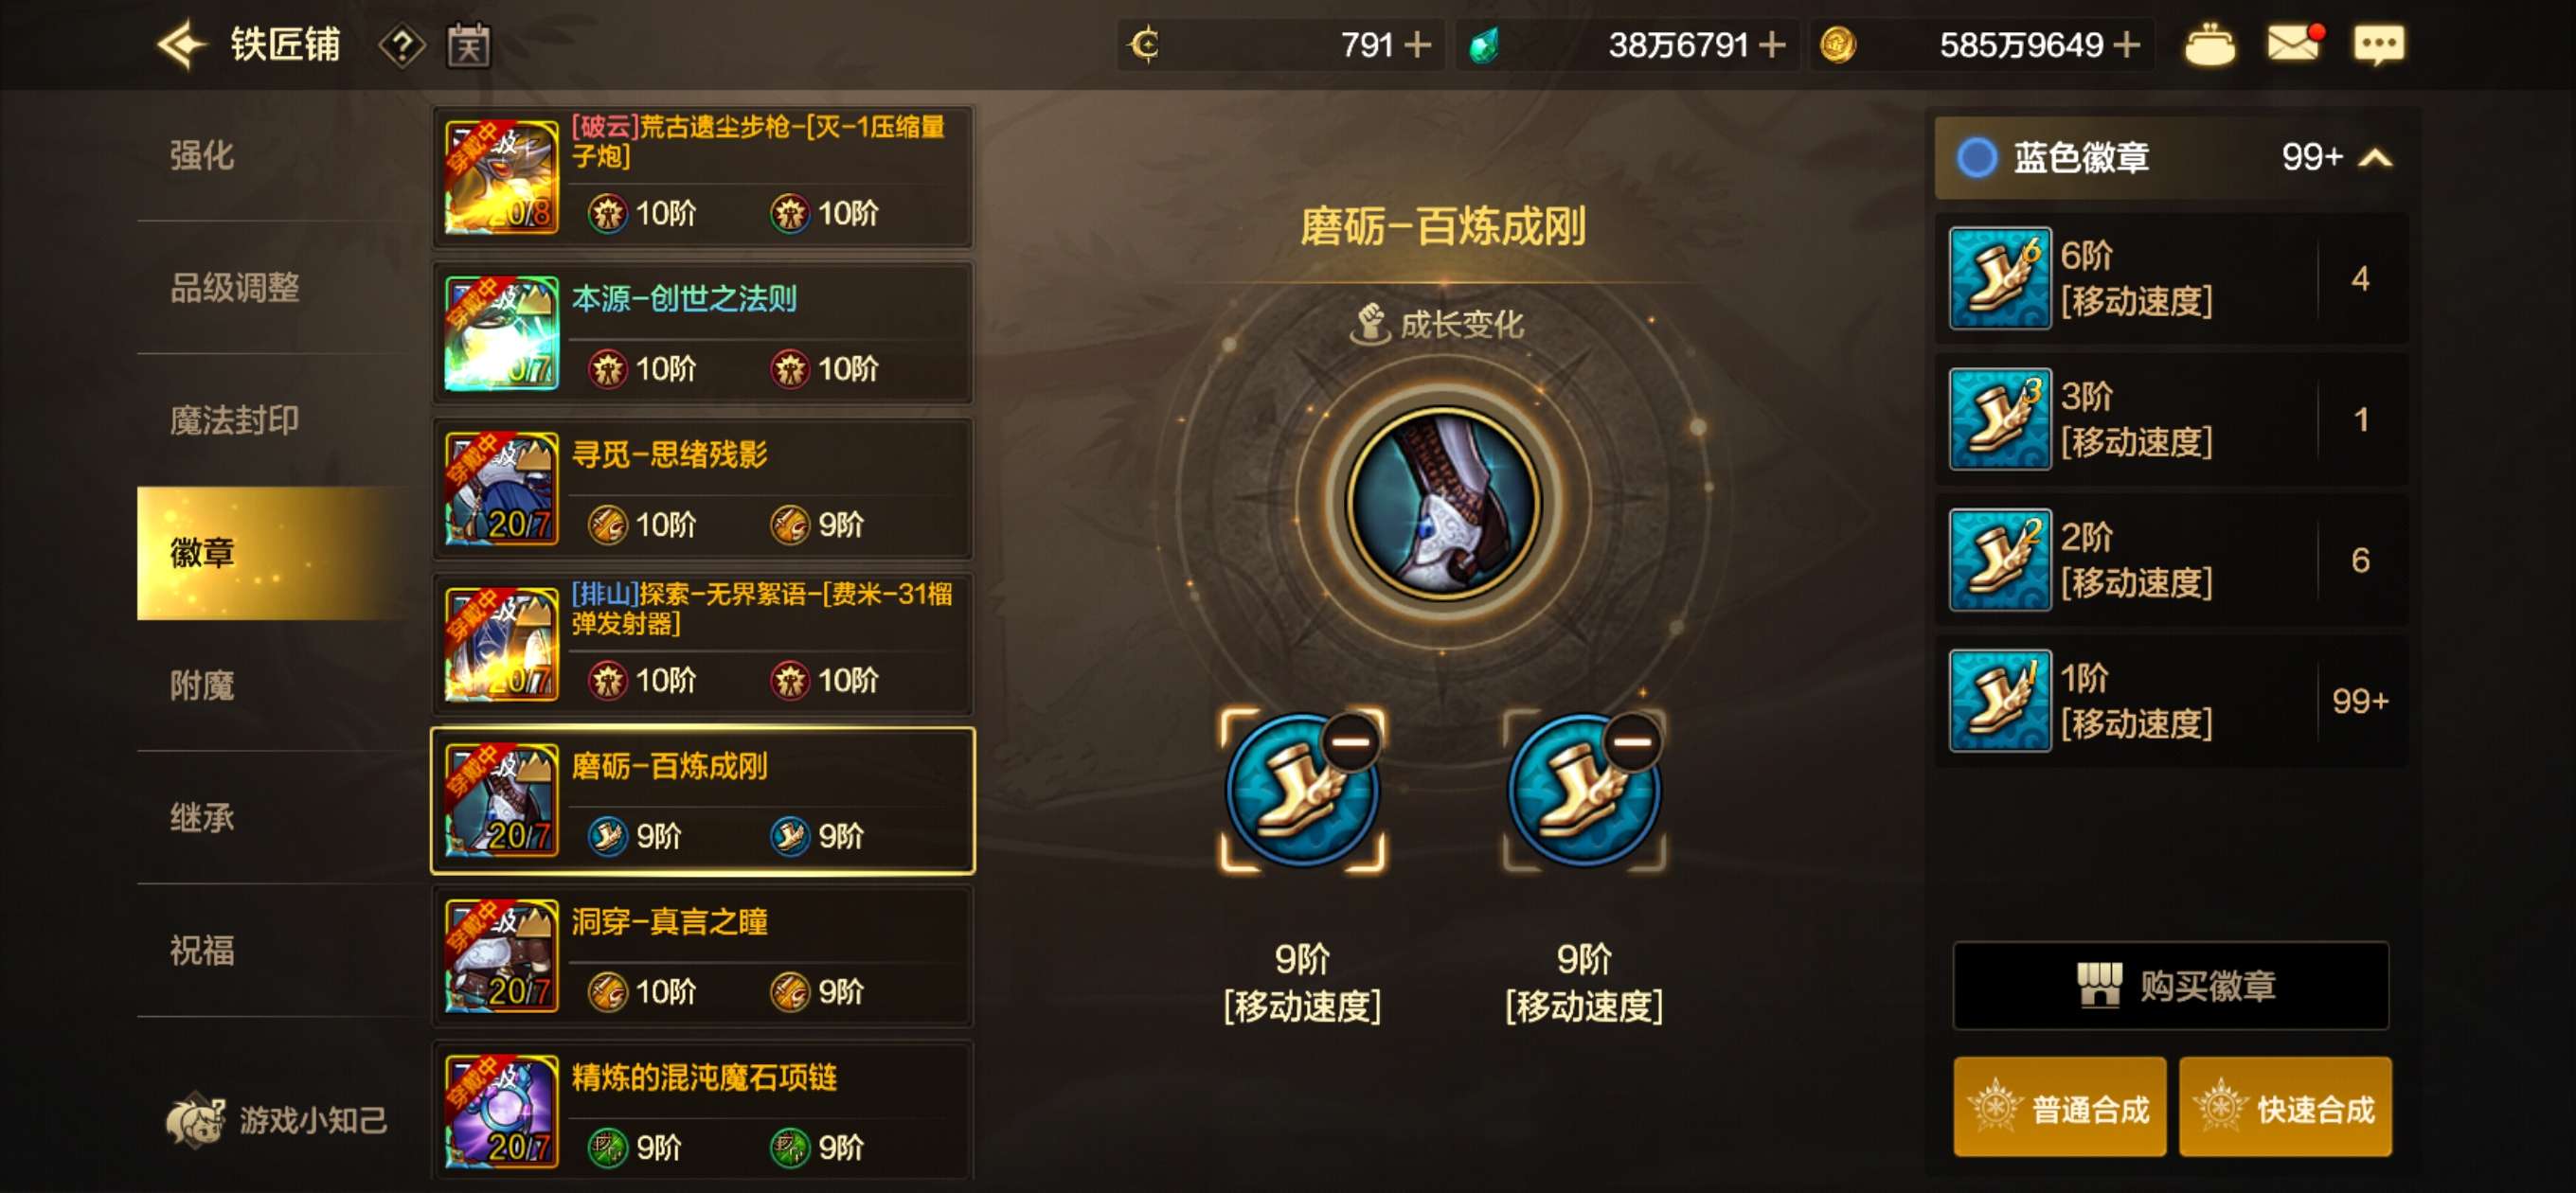
Task: Click the central boots equipment icon
Action: (1443, 502)
